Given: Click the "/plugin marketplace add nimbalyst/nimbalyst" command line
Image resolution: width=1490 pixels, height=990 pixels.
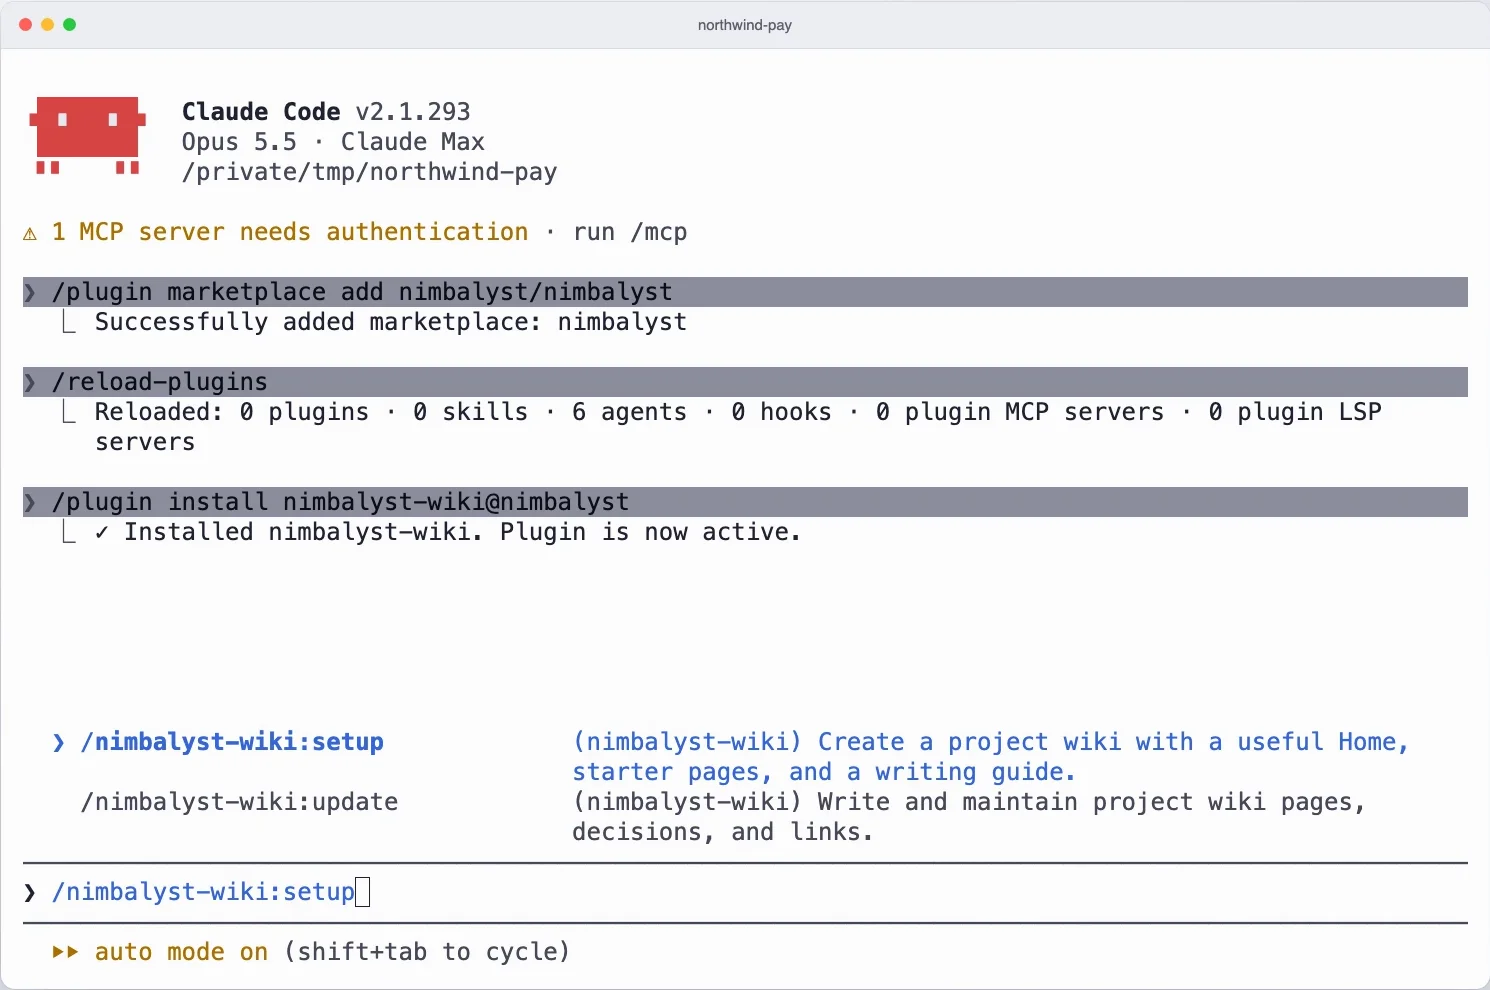Looking at the screenshot, I should 745,292.
